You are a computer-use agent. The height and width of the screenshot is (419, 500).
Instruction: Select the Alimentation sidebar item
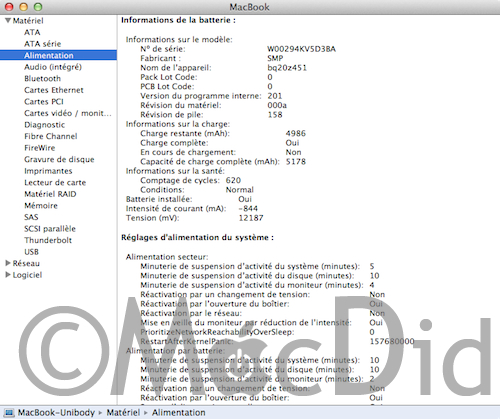tap(58, 55)
